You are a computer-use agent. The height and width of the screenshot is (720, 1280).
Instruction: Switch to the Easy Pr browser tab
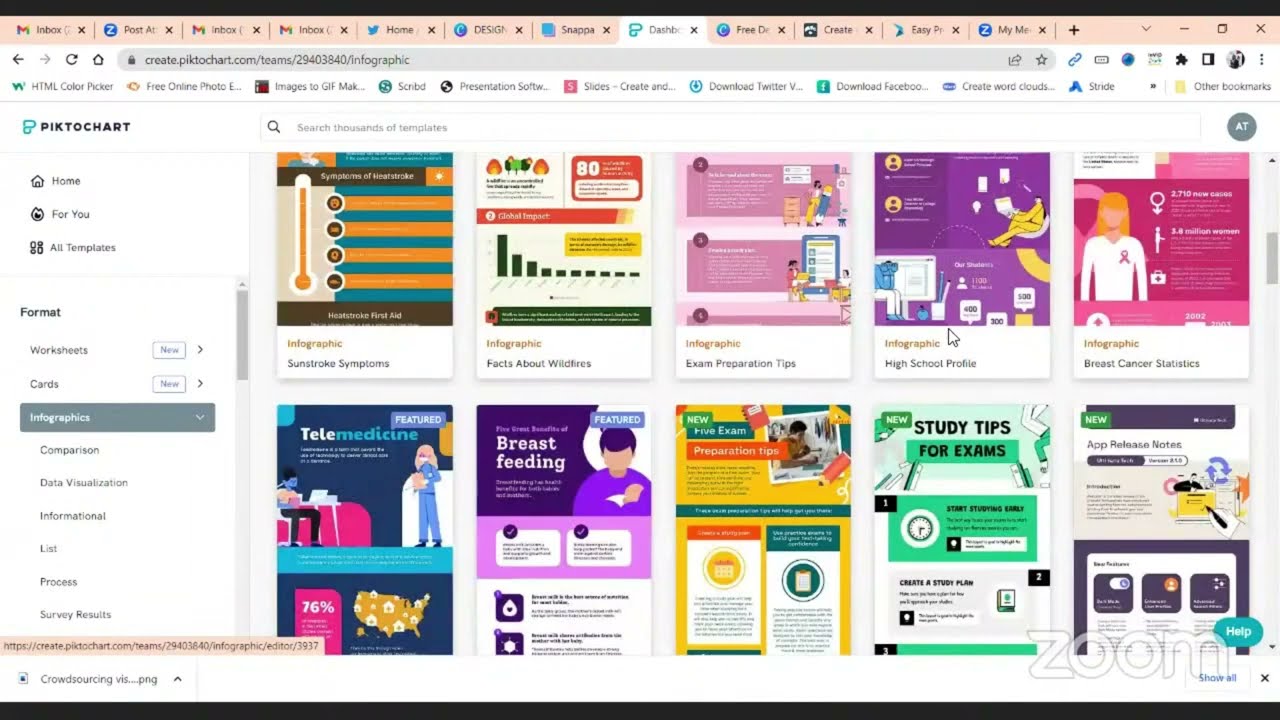click(927, 30)
